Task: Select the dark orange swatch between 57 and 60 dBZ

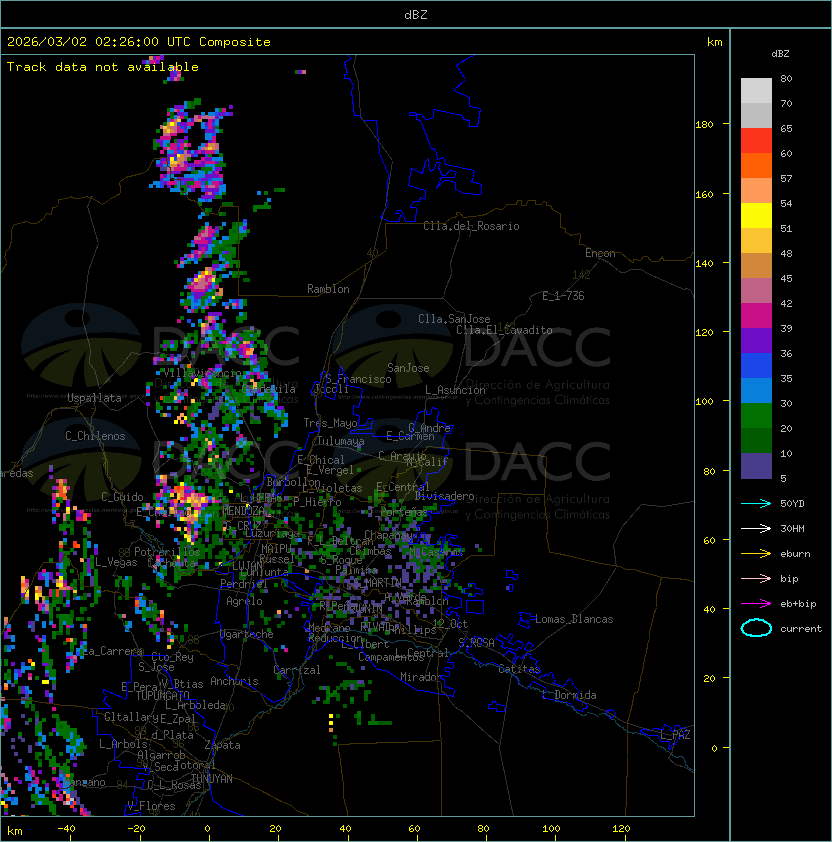Action: (756, 166)
